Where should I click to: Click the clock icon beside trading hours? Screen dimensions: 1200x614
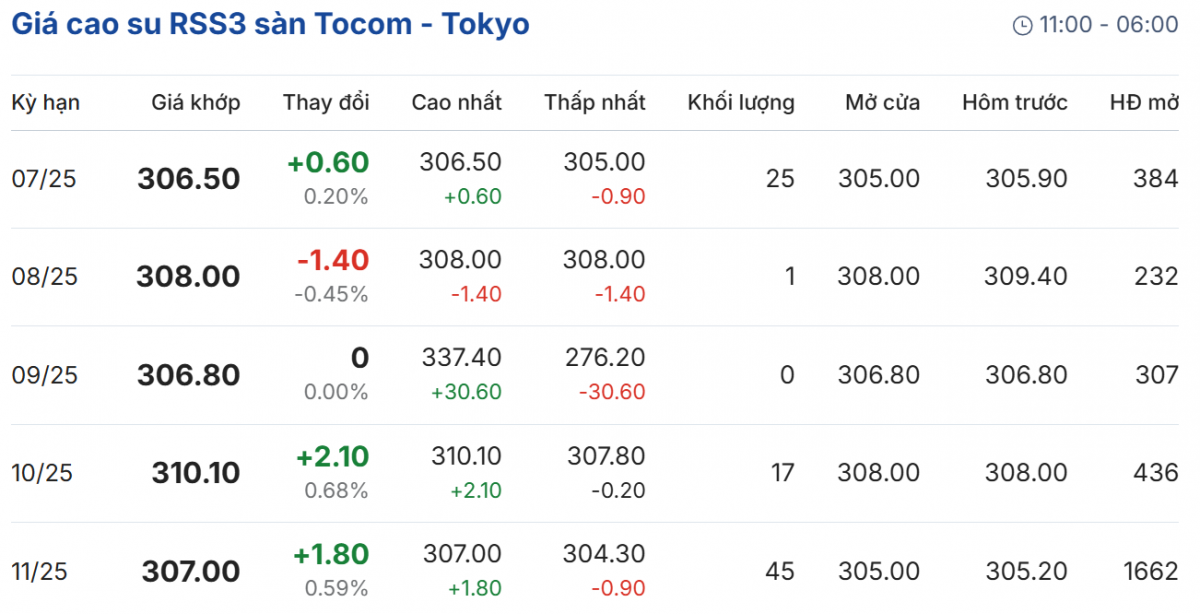point(1022,26)
